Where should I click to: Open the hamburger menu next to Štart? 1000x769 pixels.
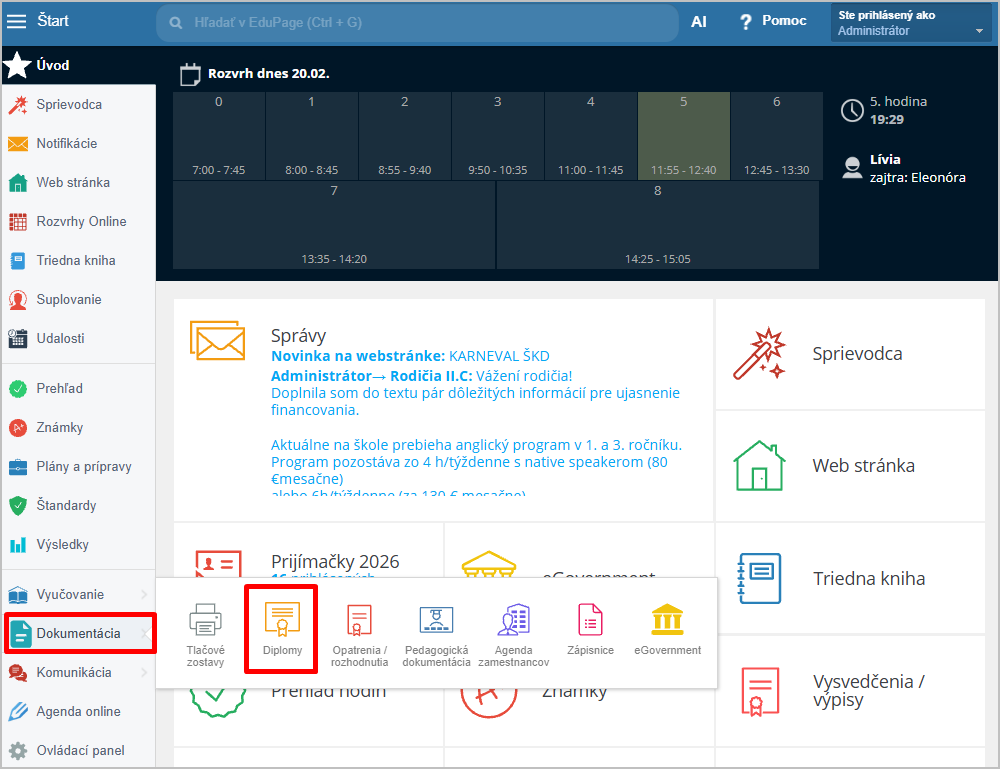click(16, 21)
